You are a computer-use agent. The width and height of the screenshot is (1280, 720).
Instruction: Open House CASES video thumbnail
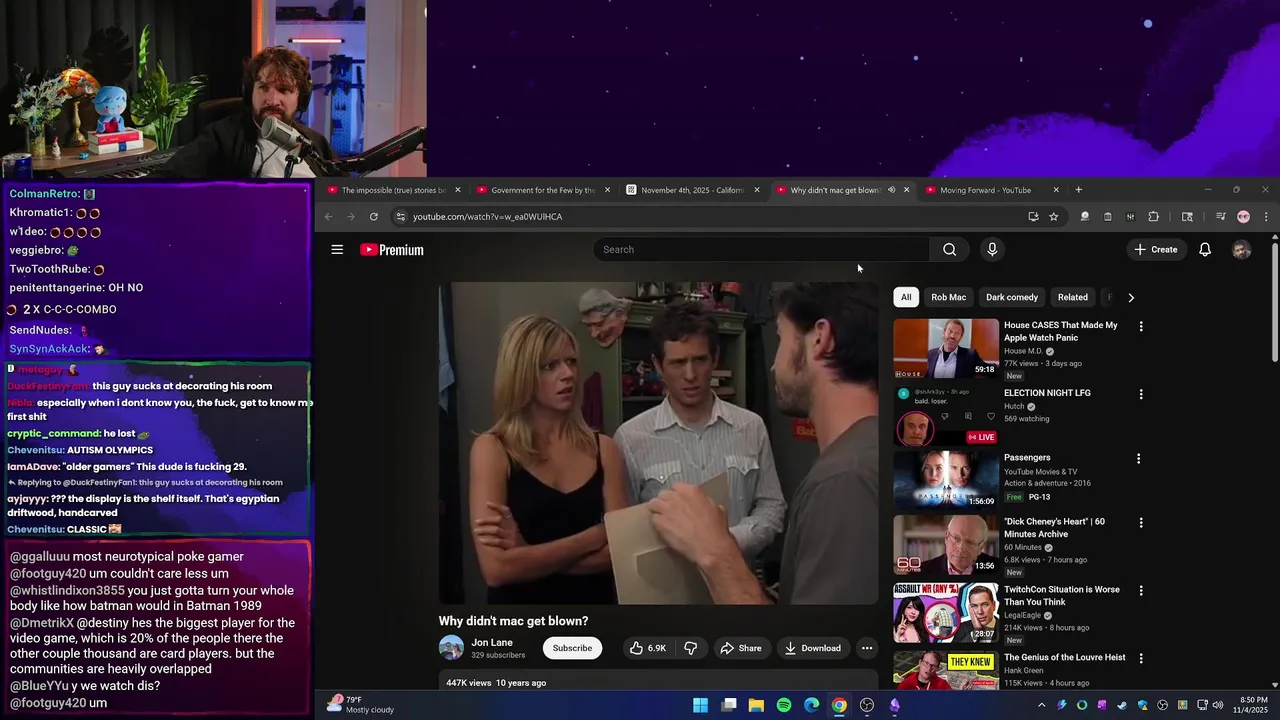pyautogui.click(x=945, y=348)
